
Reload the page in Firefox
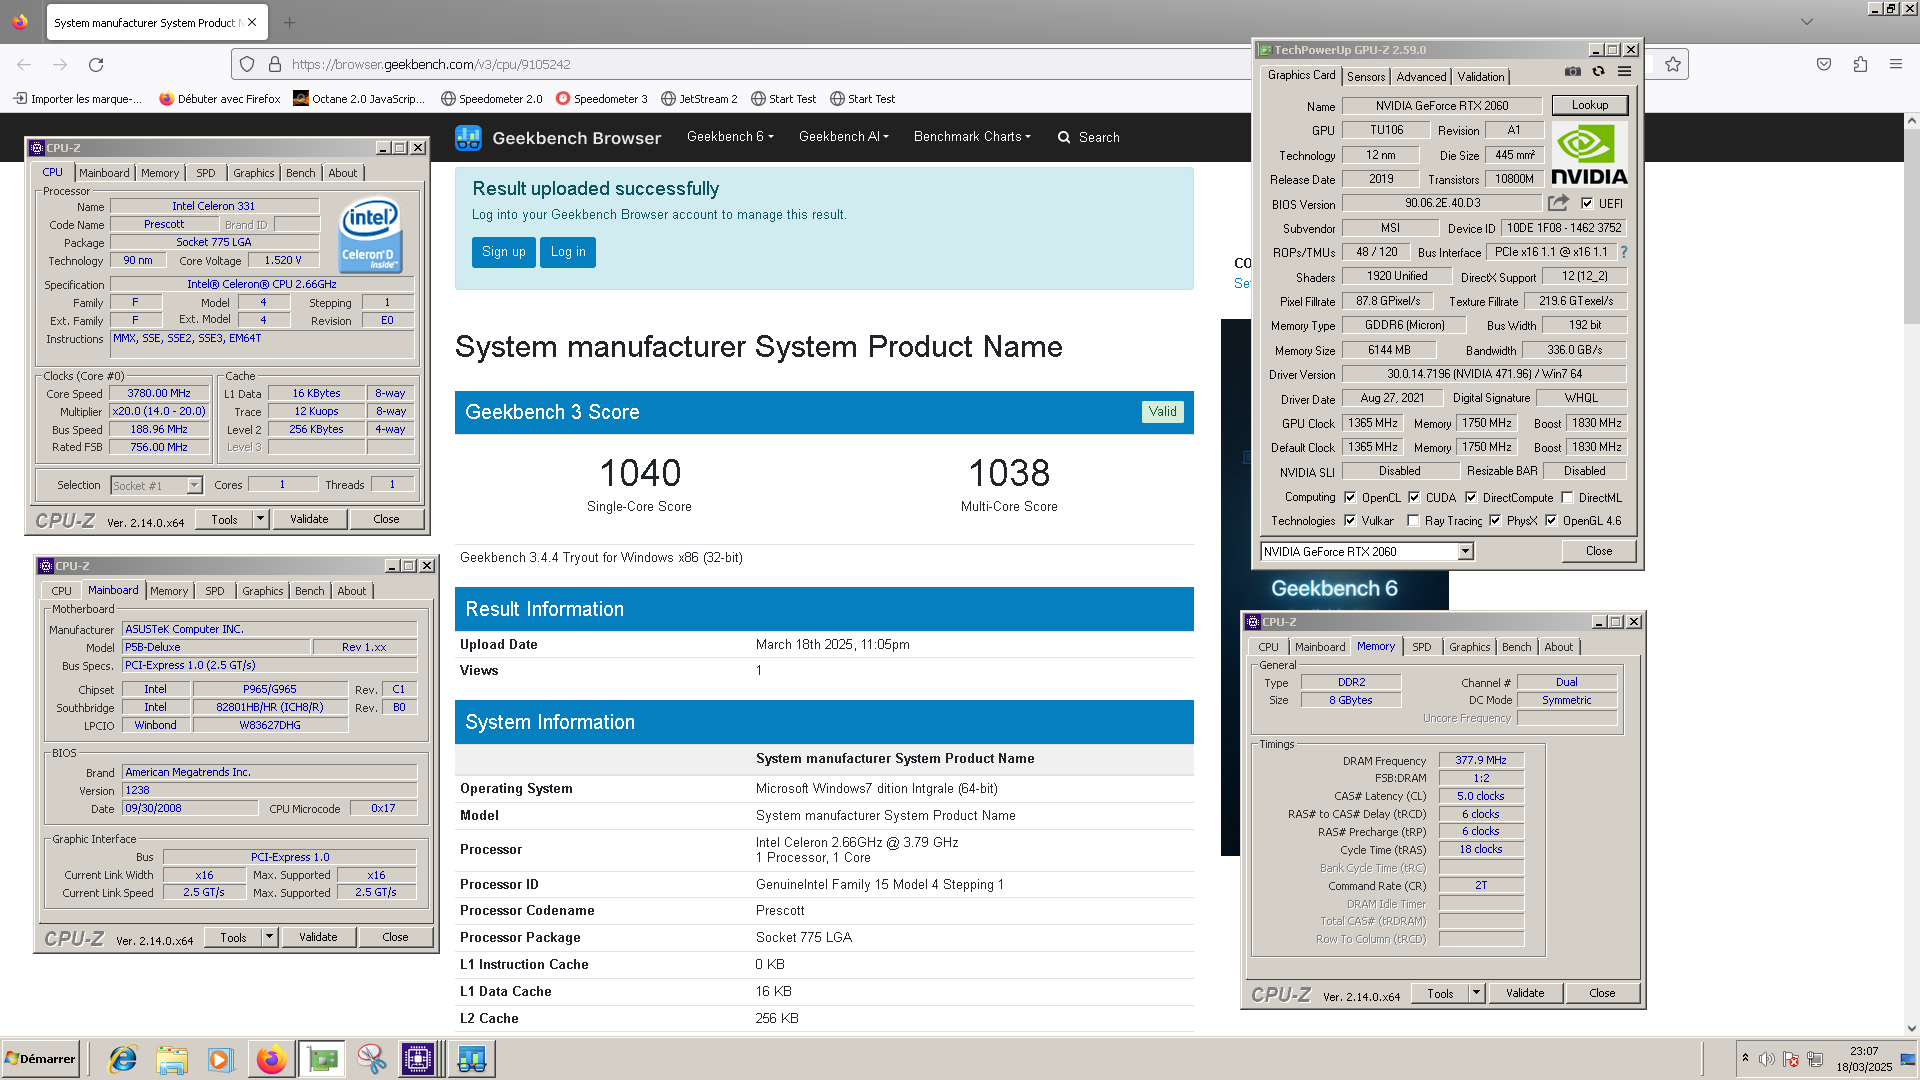[96, 64]
